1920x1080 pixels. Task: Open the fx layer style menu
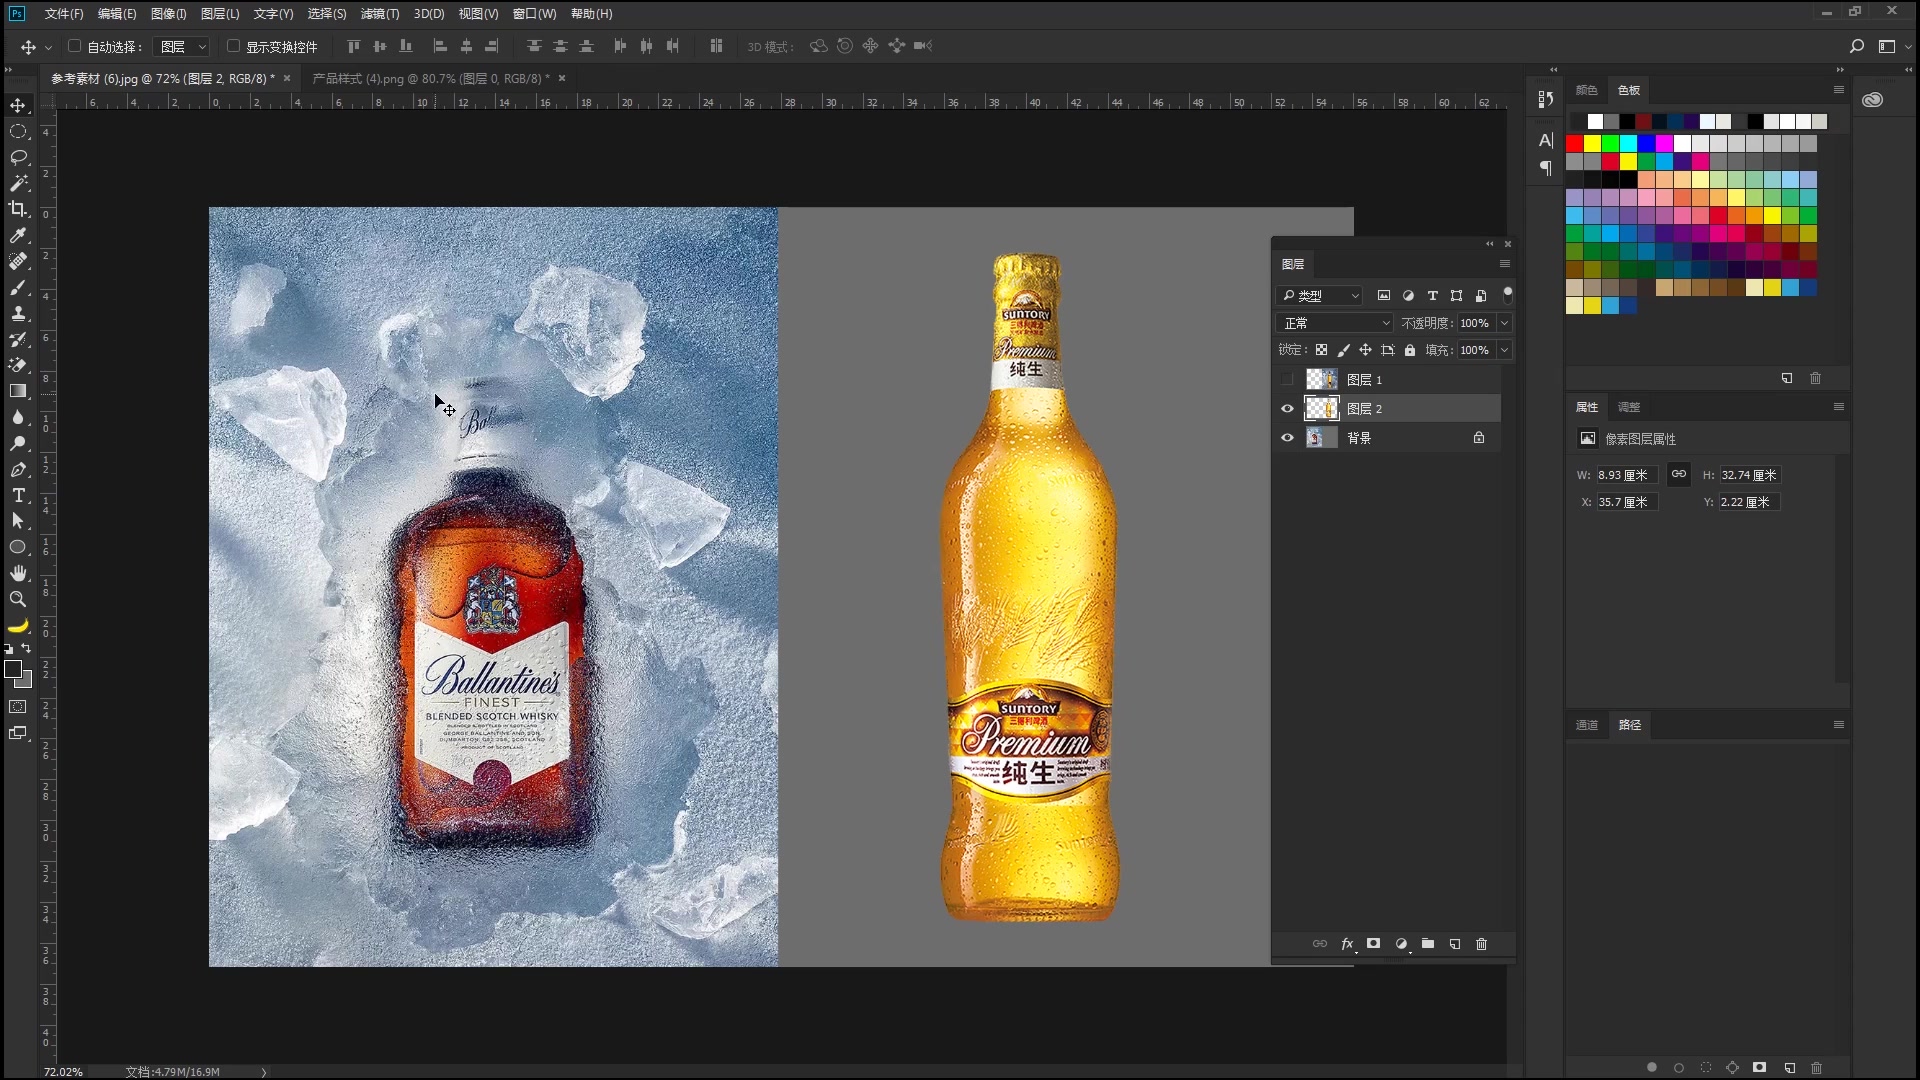1347,944
